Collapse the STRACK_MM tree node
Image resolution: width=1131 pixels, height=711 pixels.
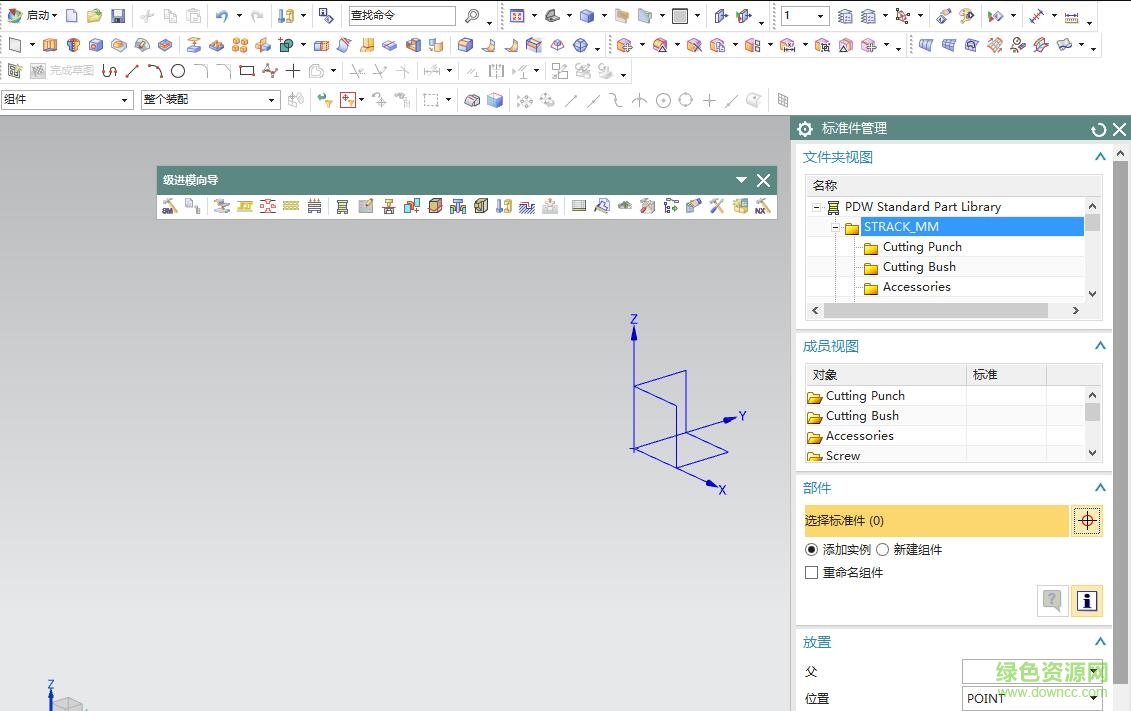tap(837, 227)
